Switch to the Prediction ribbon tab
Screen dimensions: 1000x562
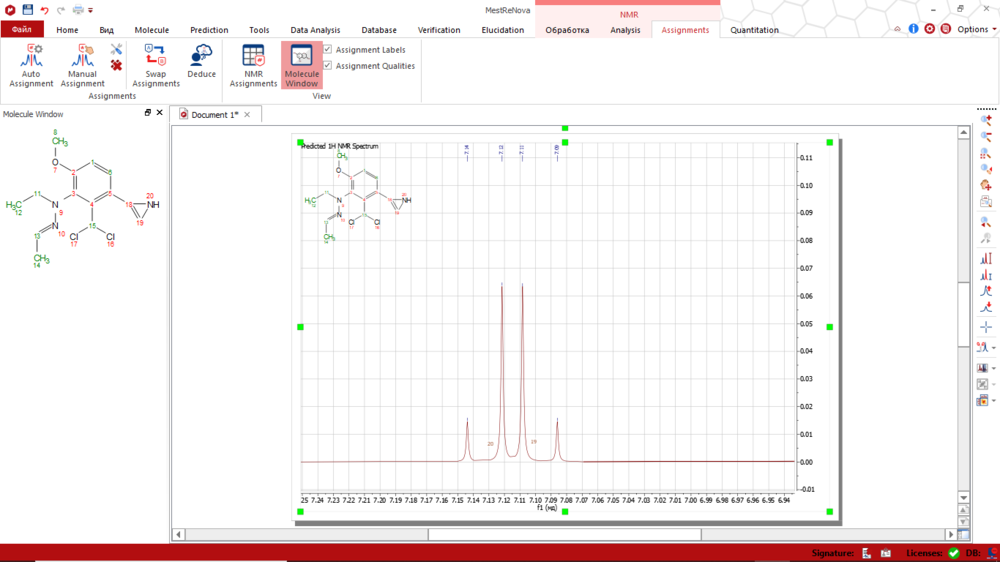(x=209, y=30)
